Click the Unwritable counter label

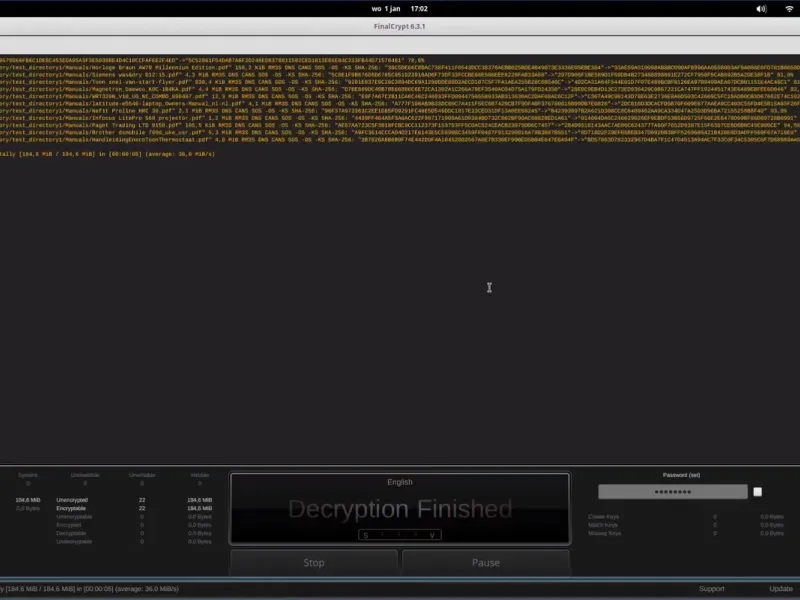coord(142,475)
